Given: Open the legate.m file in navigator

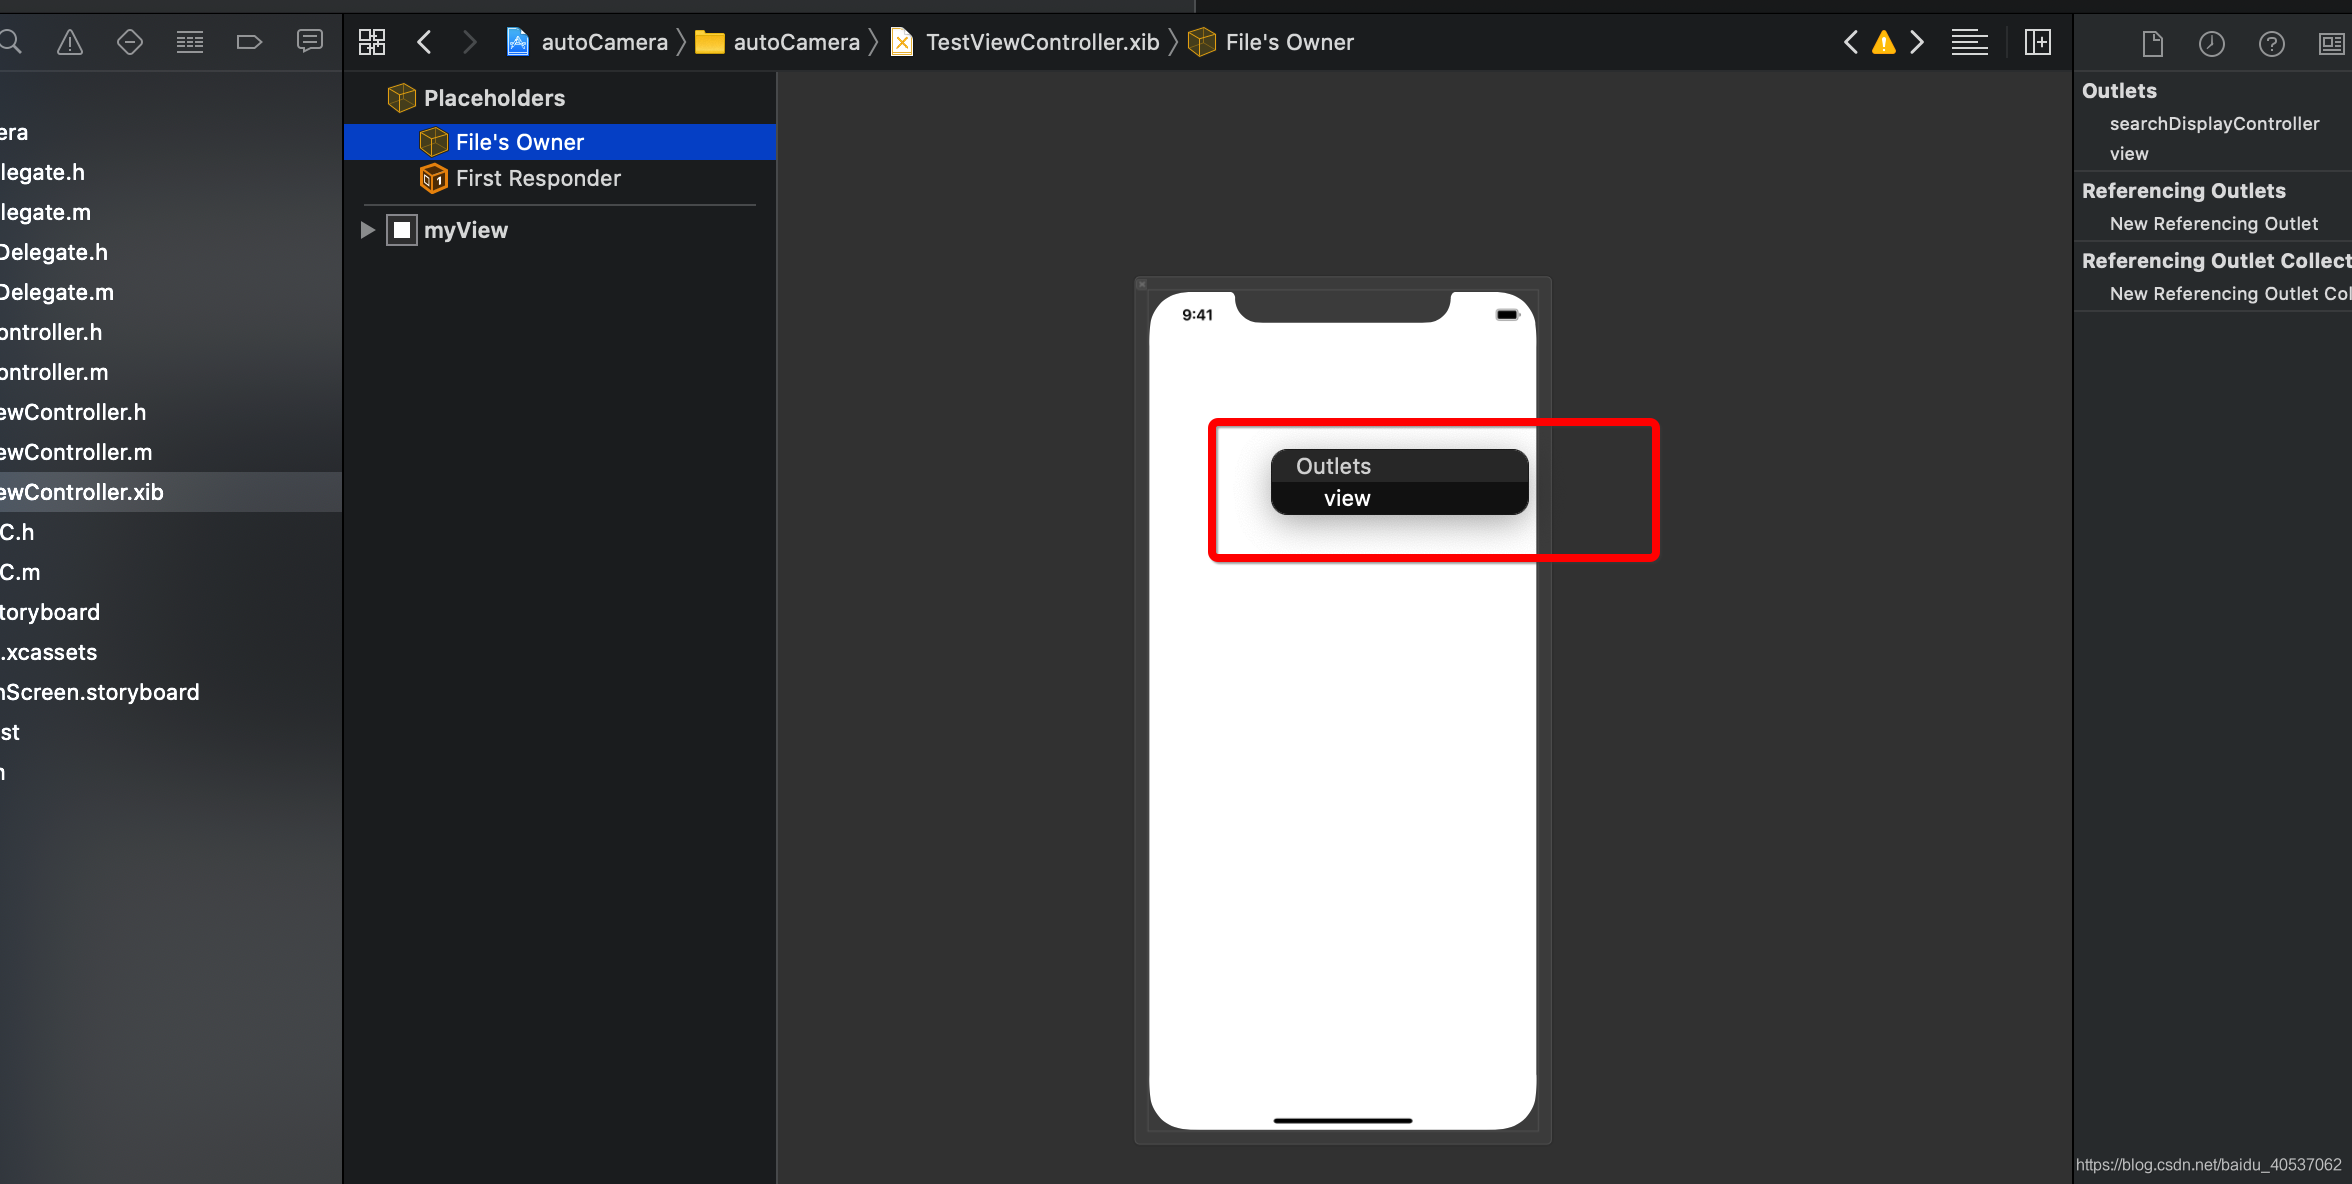Looking at the screenshot, I should click(46, 212).
